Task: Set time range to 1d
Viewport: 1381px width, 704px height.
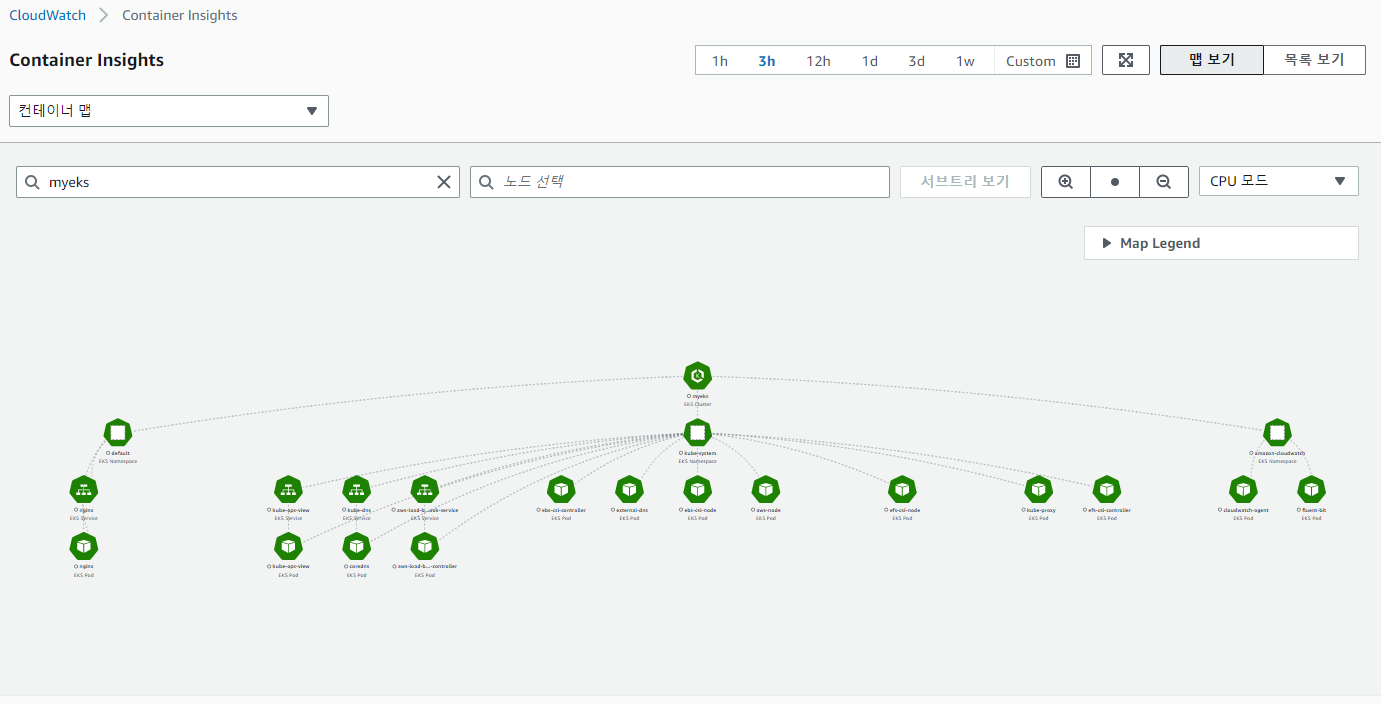Action: point(870,61)
